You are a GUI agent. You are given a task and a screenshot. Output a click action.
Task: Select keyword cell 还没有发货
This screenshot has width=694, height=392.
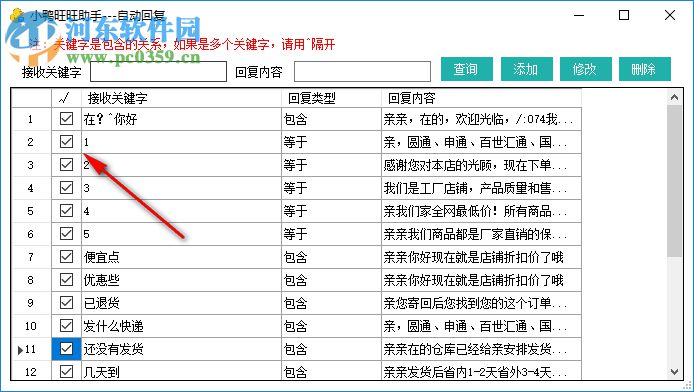point(181,349)
